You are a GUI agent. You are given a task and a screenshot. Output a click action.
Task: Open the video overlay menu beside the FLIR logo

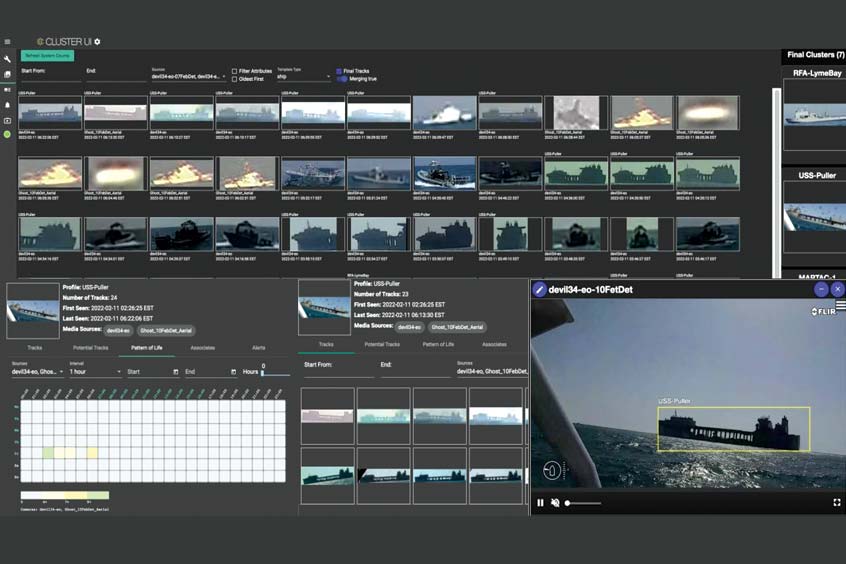click(x=841, y=305)
